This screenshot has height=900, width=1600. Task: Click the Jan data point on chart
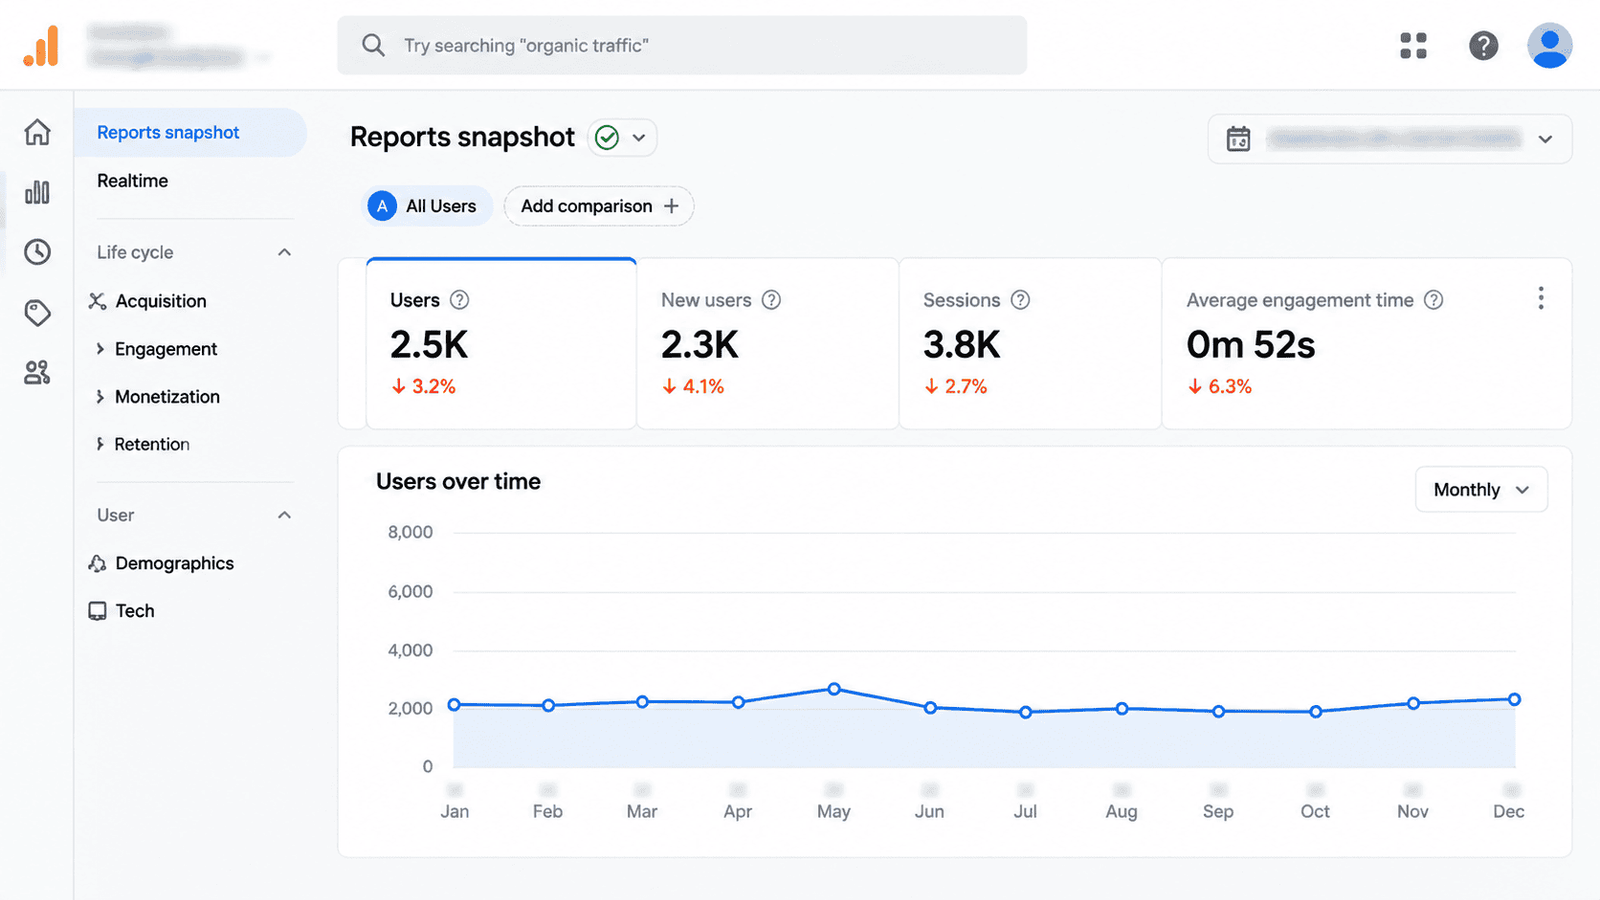tap(454, 705)
